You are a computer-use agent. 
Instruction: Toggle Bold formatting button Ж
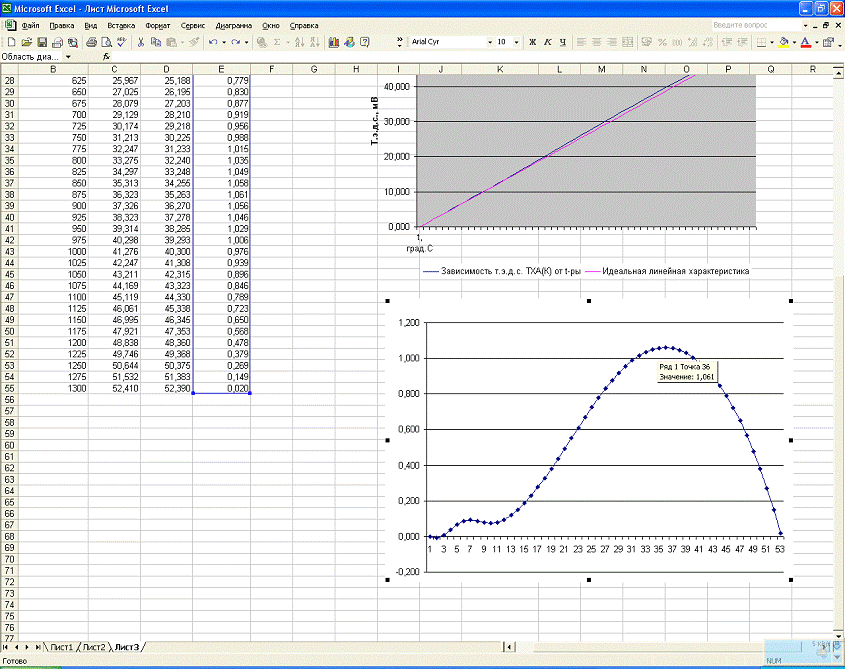[x=532, y=43]
